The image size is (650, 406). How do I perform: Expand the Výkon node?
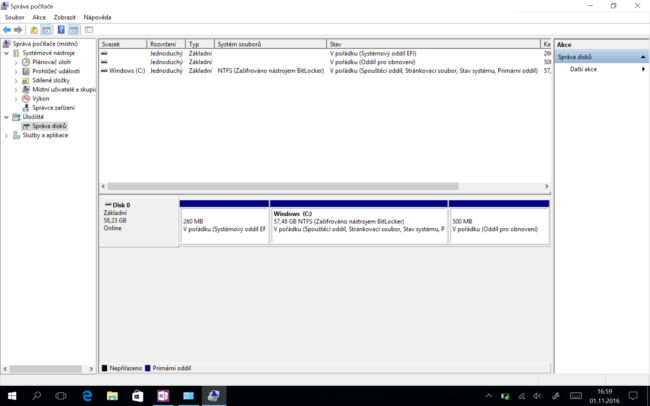[x=16, y=99]
